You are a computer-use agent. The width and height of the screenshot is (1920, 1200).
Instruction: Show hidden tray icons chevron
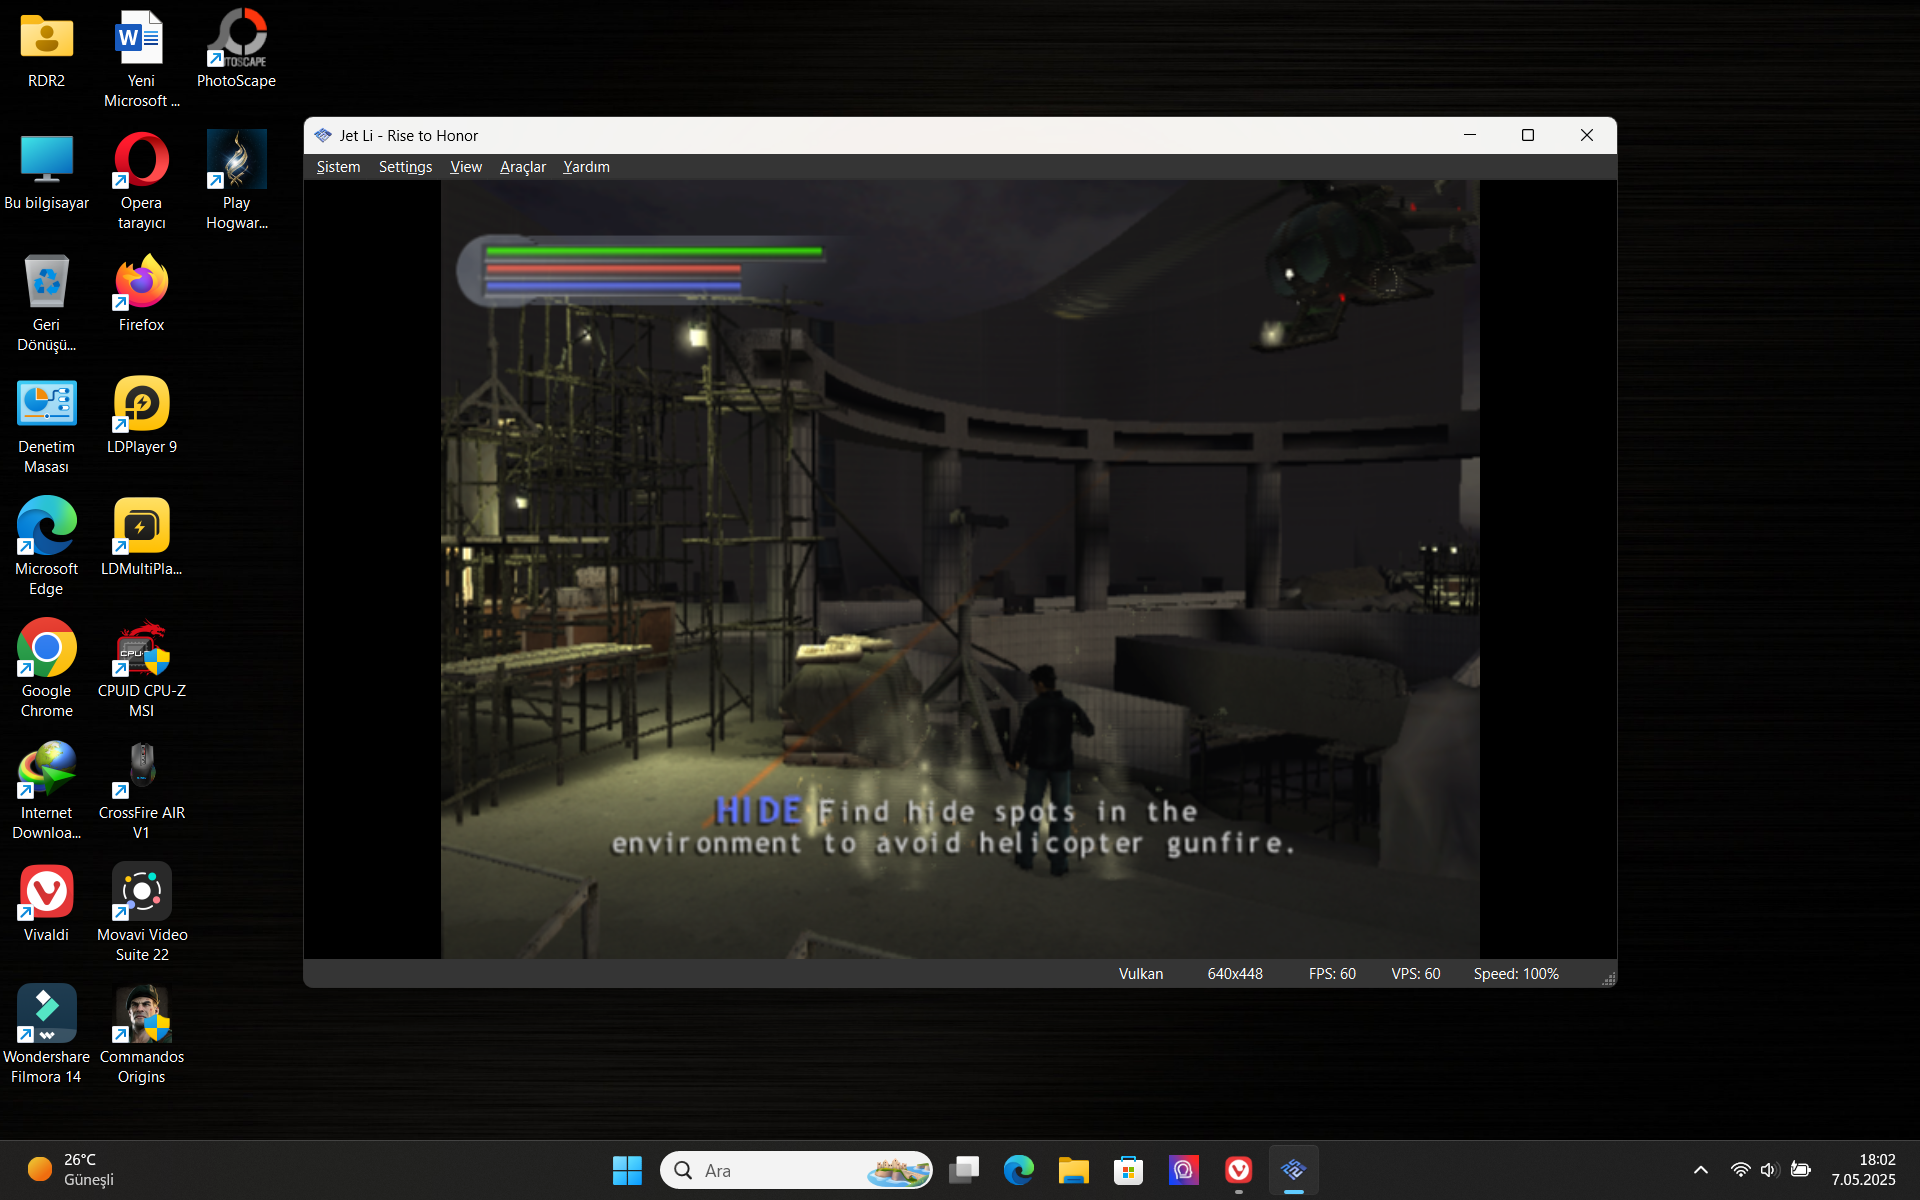coord(1701,1170)
